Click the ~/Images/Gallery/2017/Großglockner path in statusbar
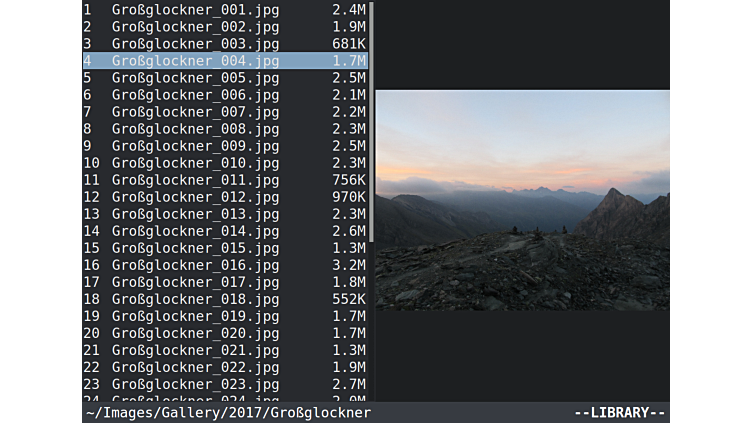 228,413
